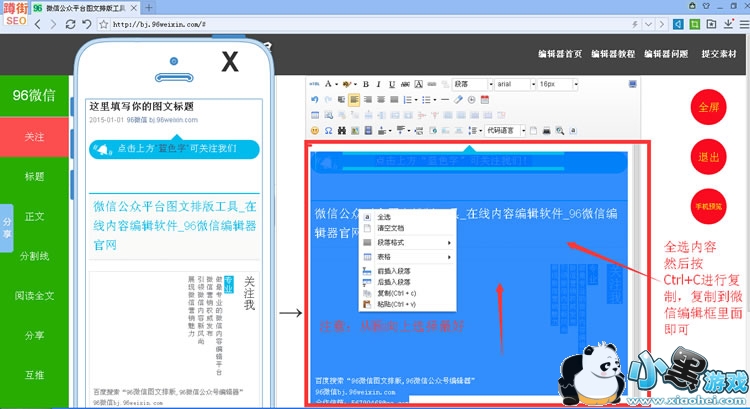Insert a horizontal rule line
The width and height of the screenshot is (750, 409).
coord(445,99)
